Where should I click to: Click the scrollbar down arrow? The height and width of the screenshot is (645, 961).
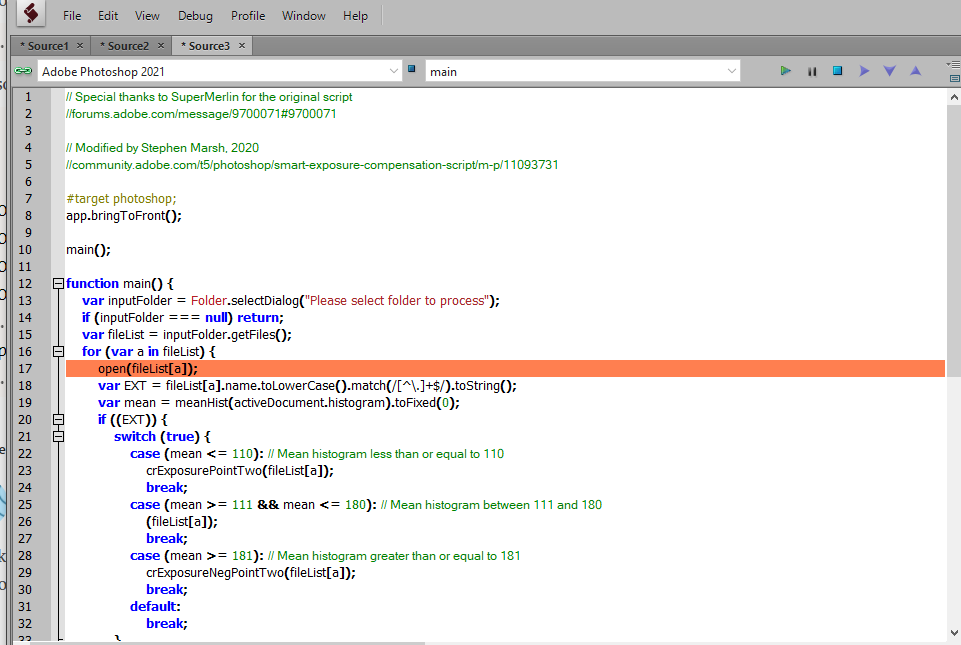coord(953,633)
